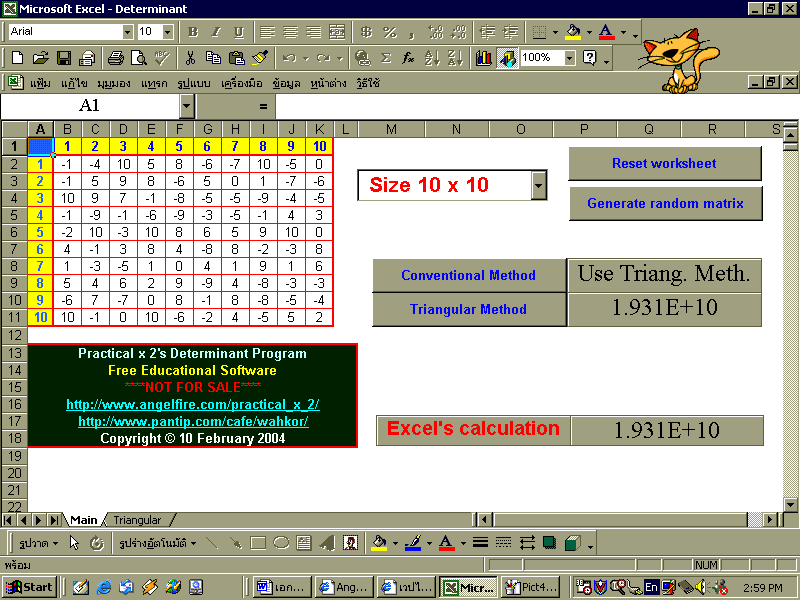Expand the Arial font name dropdown
The height and width of the screenshot is (600, 800).
pyautogui.click(x=126, y=32)
